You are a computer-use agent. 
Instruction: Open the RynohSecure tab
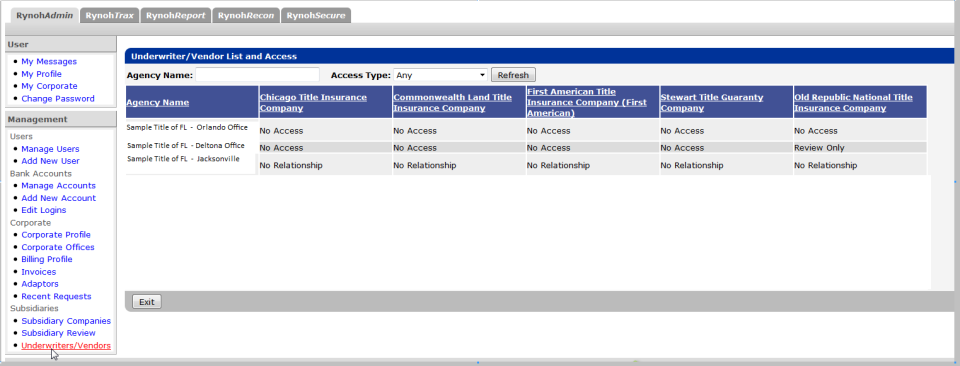tap(316, 16)
